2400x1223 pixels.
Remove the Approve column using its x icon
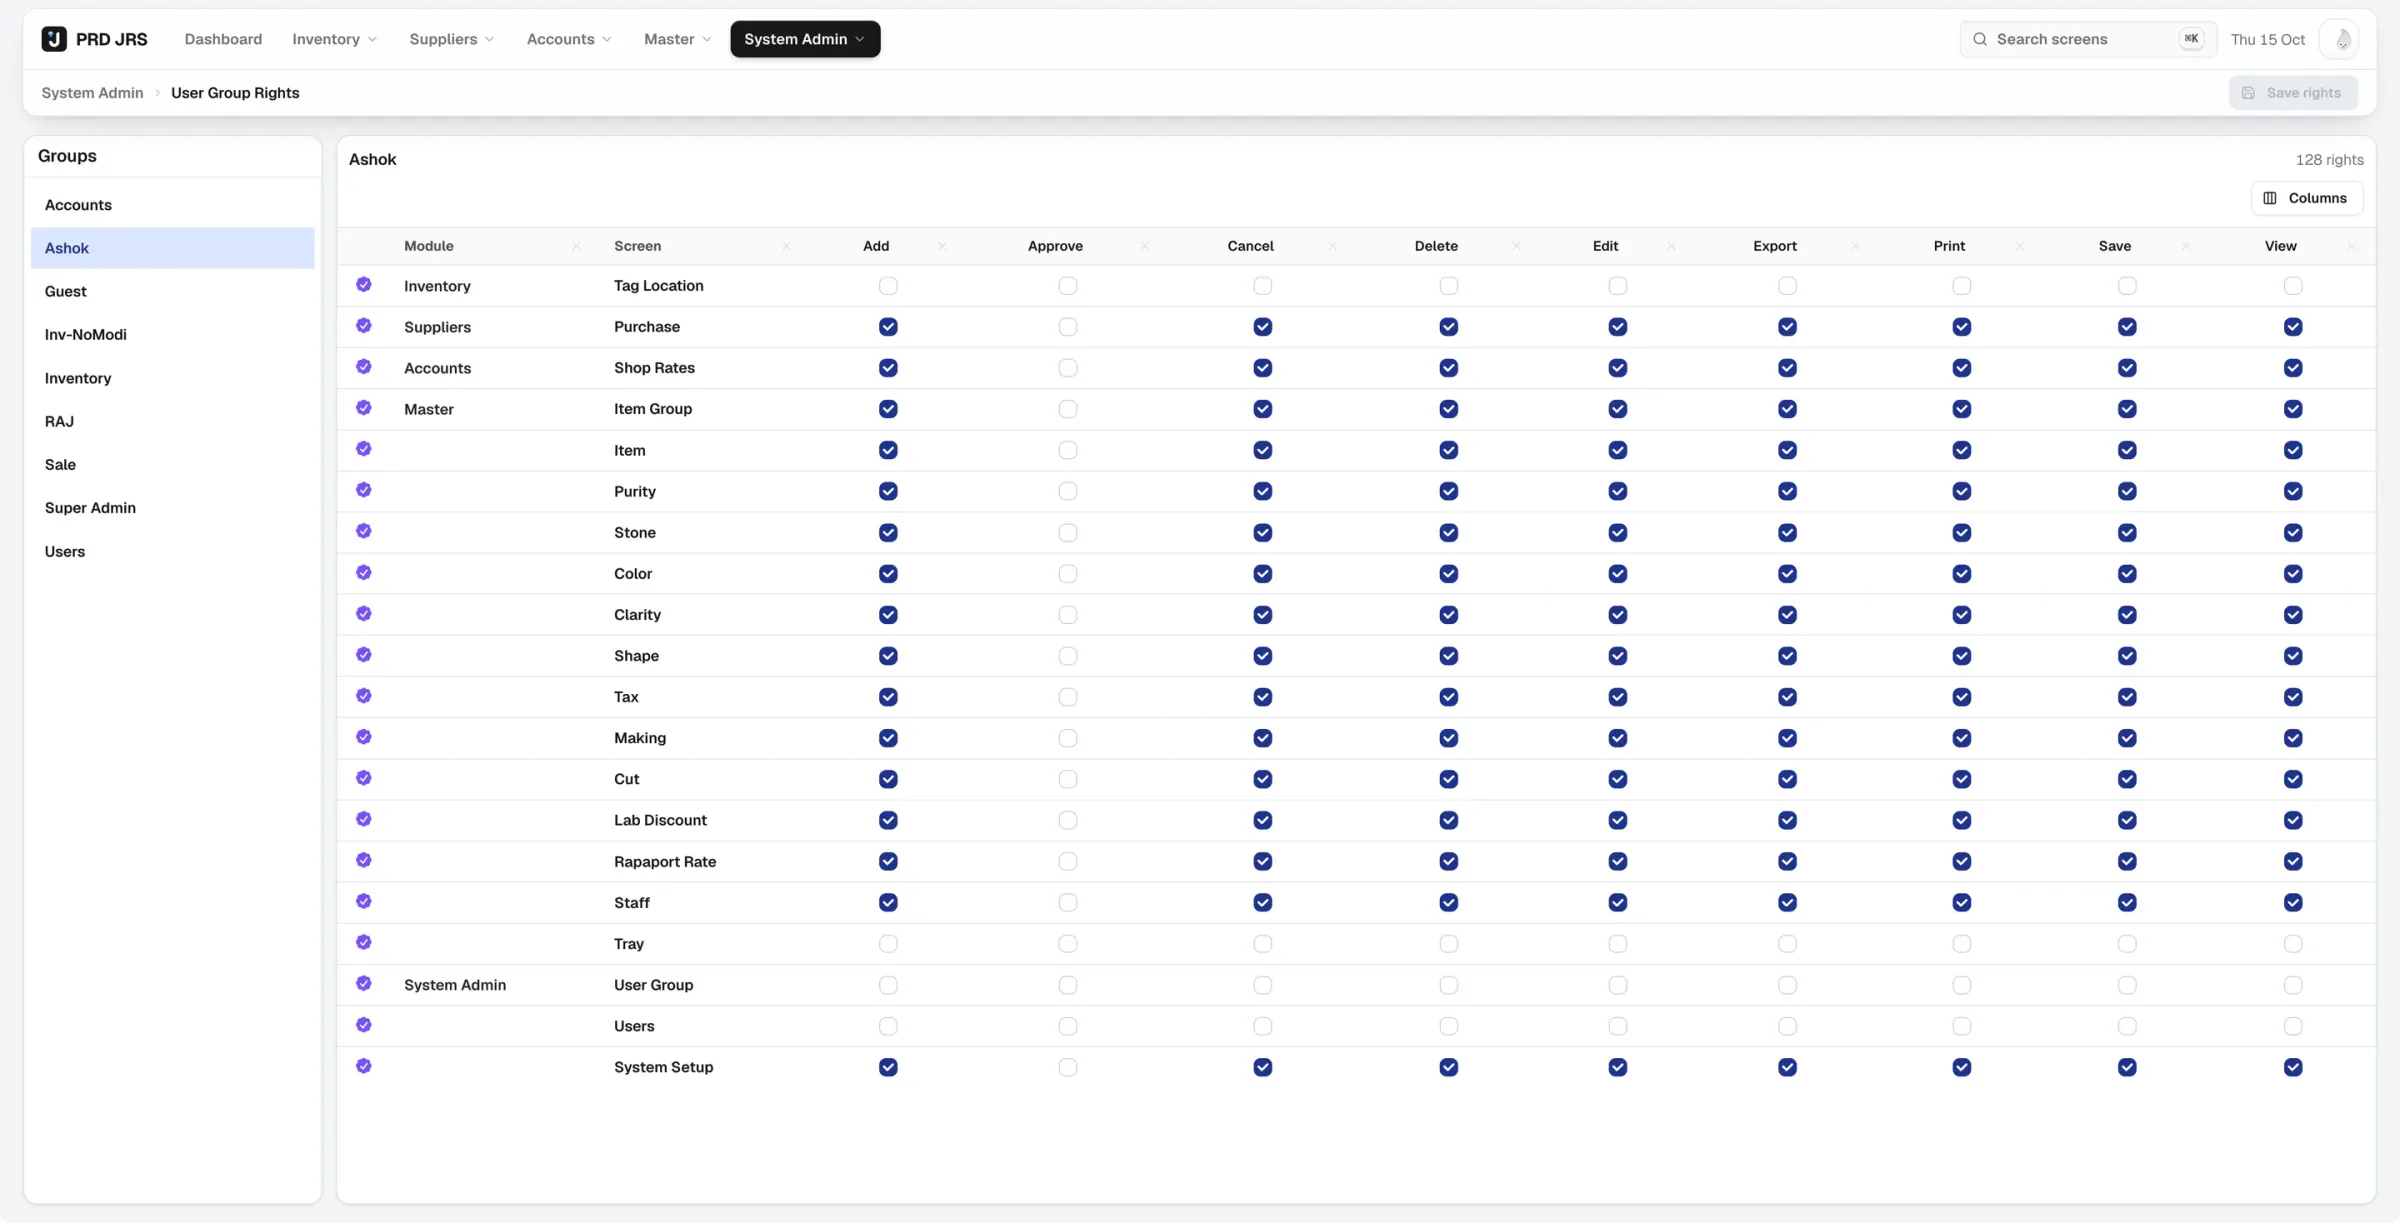click(x=1144, y=246)
